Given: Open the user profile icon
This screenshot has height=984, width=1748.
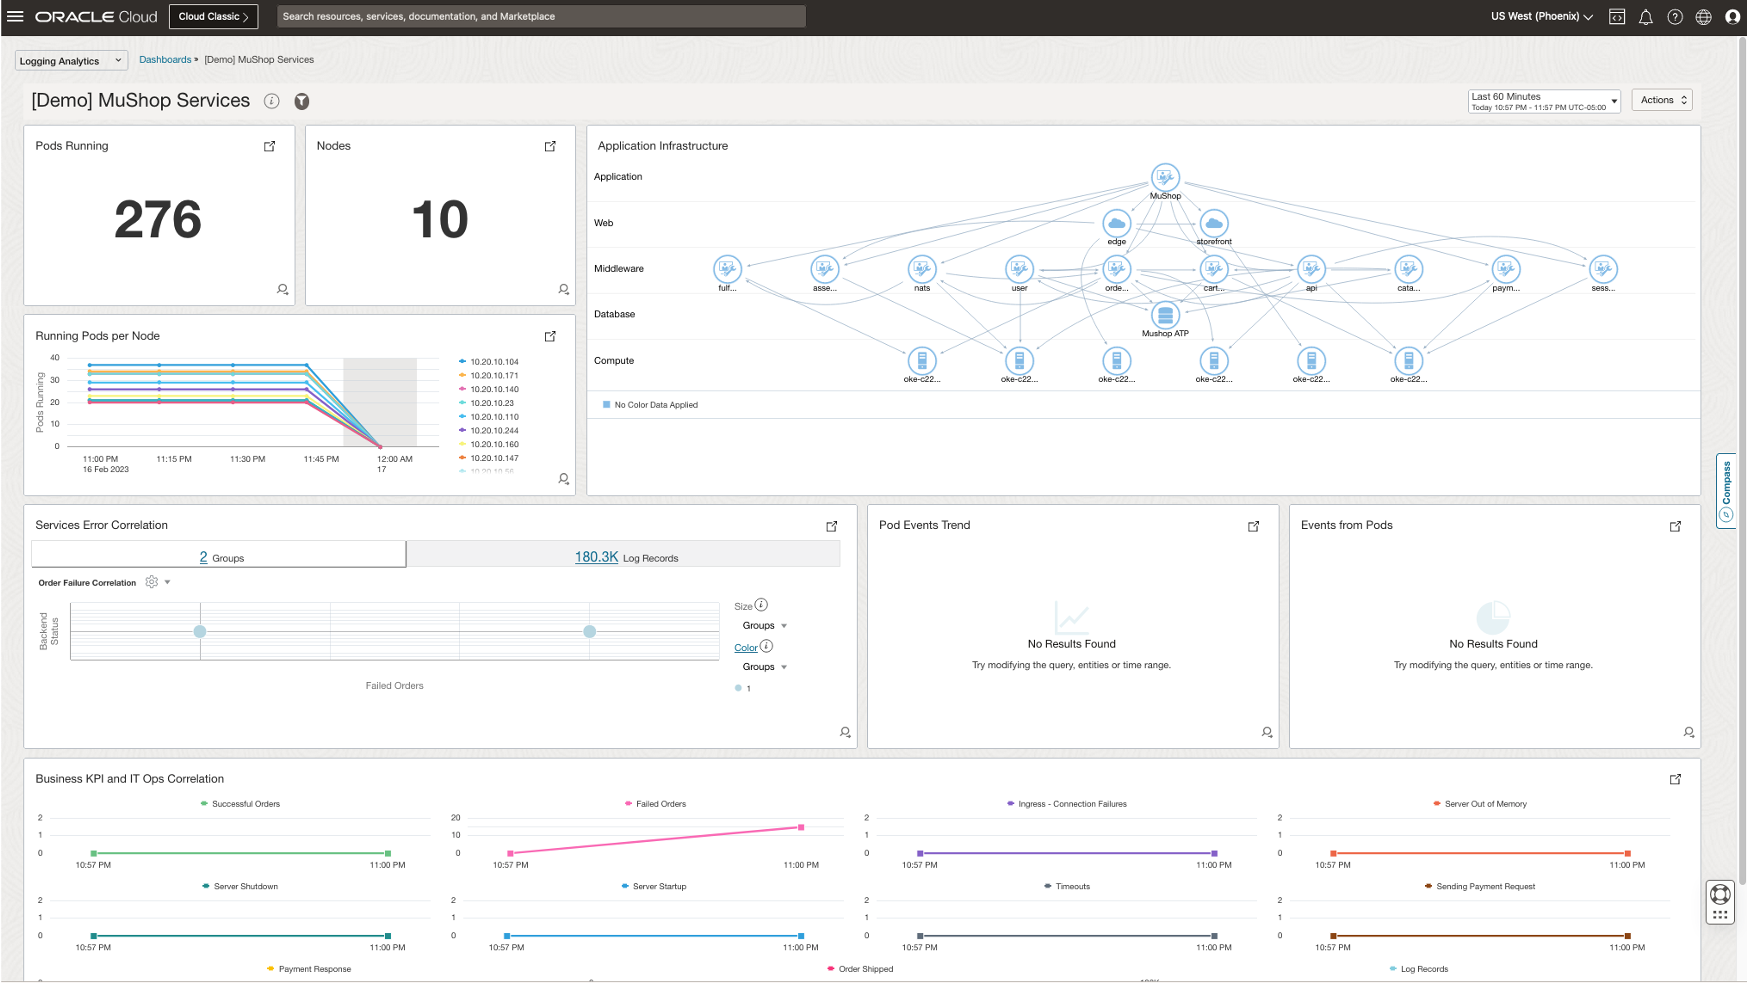Looking at the screenshot, I should pos(1733,17).
